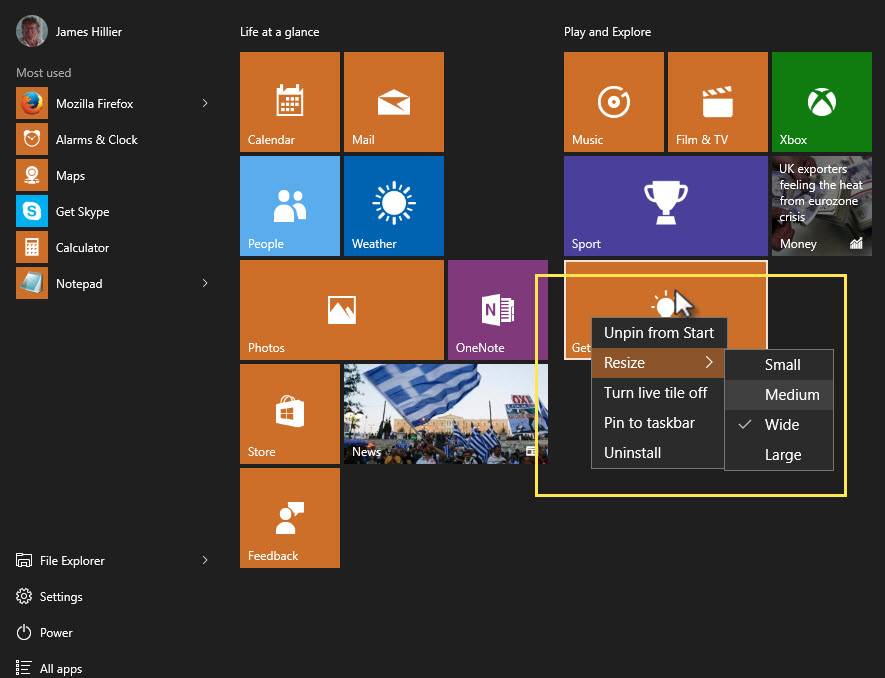The height and width of the screenshot is (678, 885).
Task: Open the Film & TV tile
Action: (717, 102)
